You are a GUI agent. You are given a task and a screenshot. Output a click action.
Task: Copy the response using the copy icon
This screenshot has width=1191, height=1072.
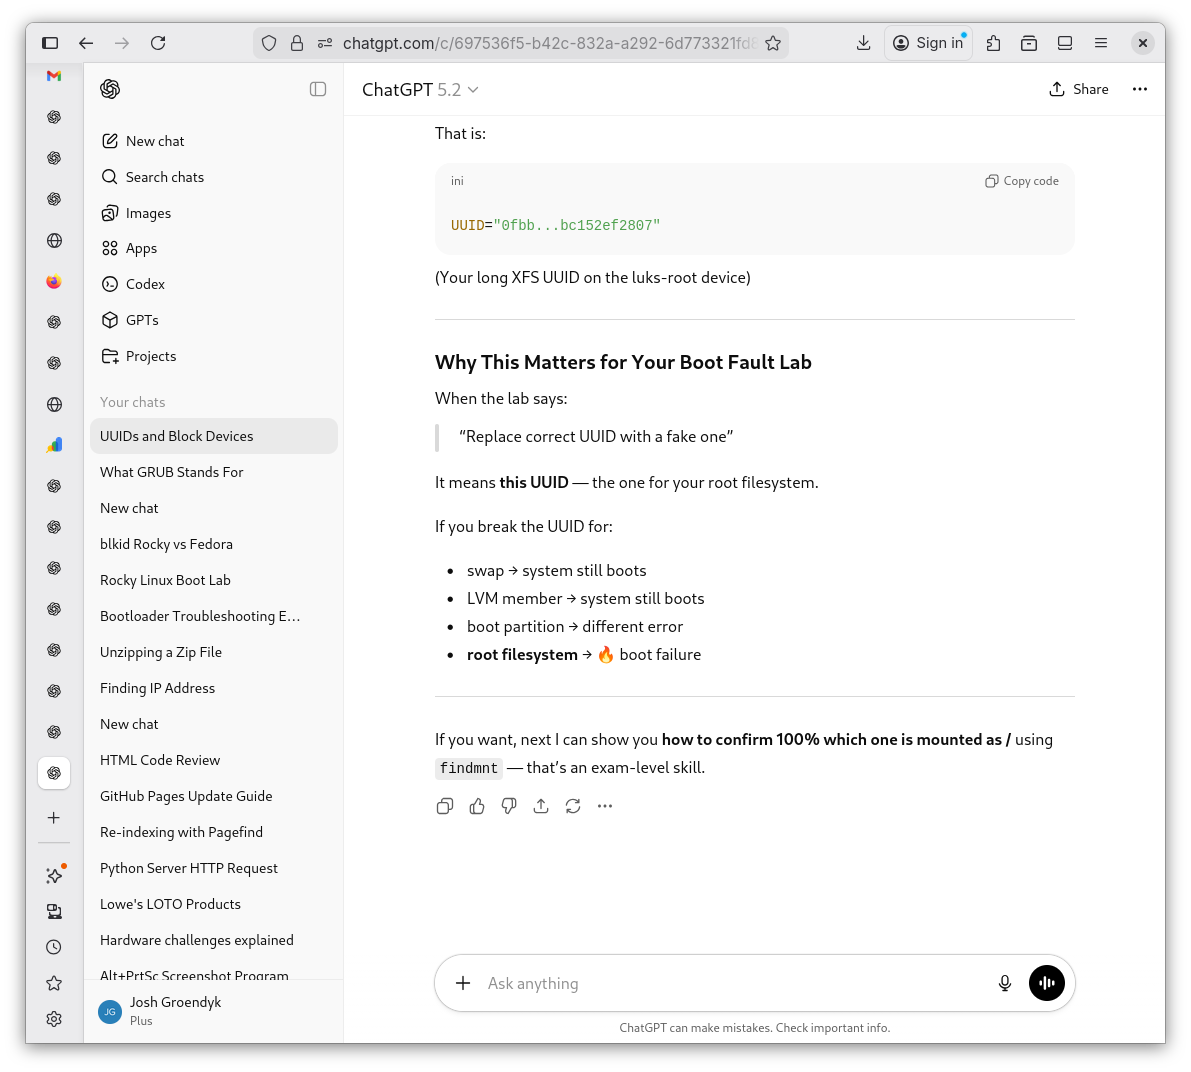tap(445, 806)
